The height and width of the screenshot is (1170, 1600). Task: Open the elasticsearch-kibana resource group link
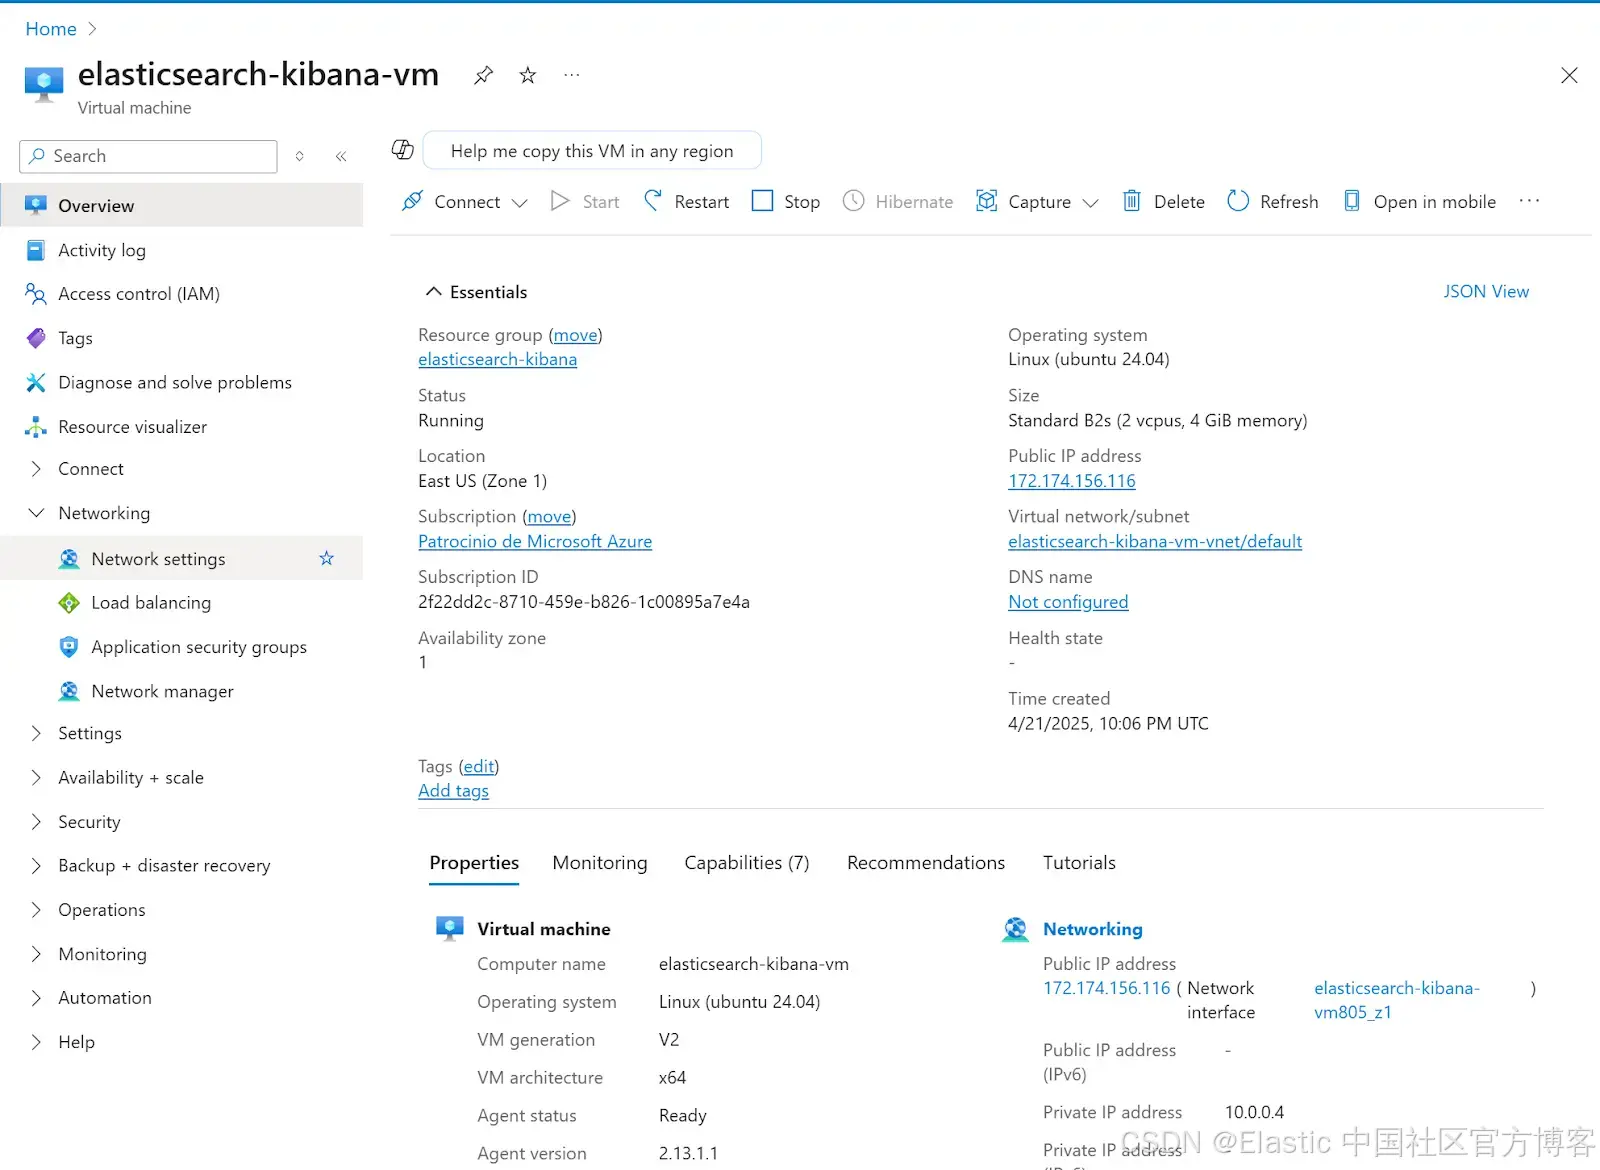(497, 360)
